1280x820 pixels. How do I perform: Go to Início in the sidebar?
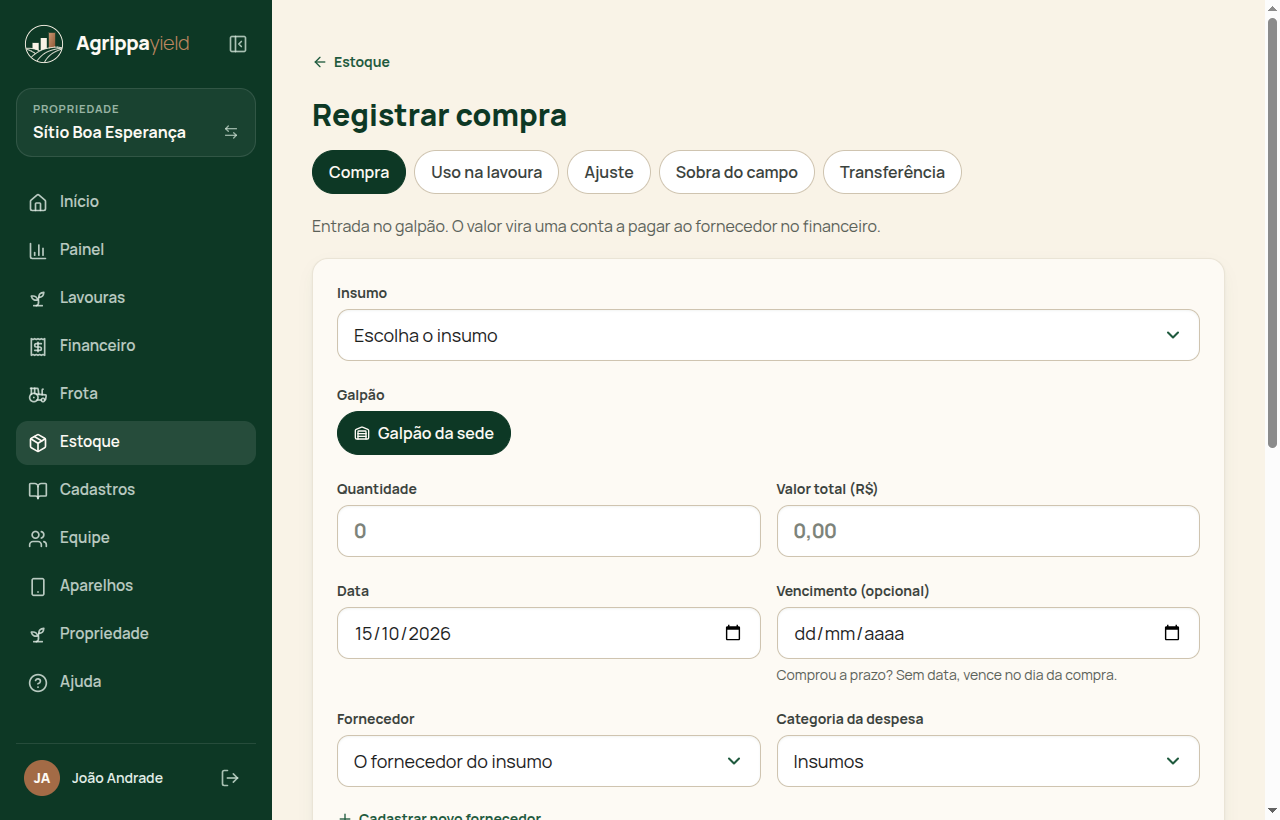pos(136,202)
